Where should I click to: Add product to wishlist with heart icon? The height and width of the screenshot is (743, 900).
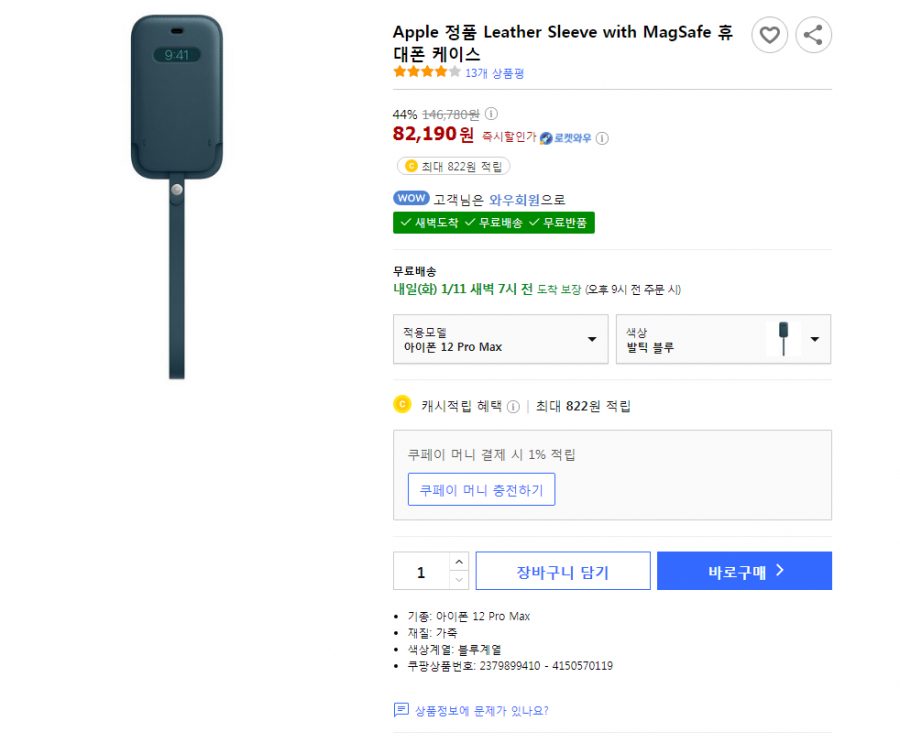point(769,35)
